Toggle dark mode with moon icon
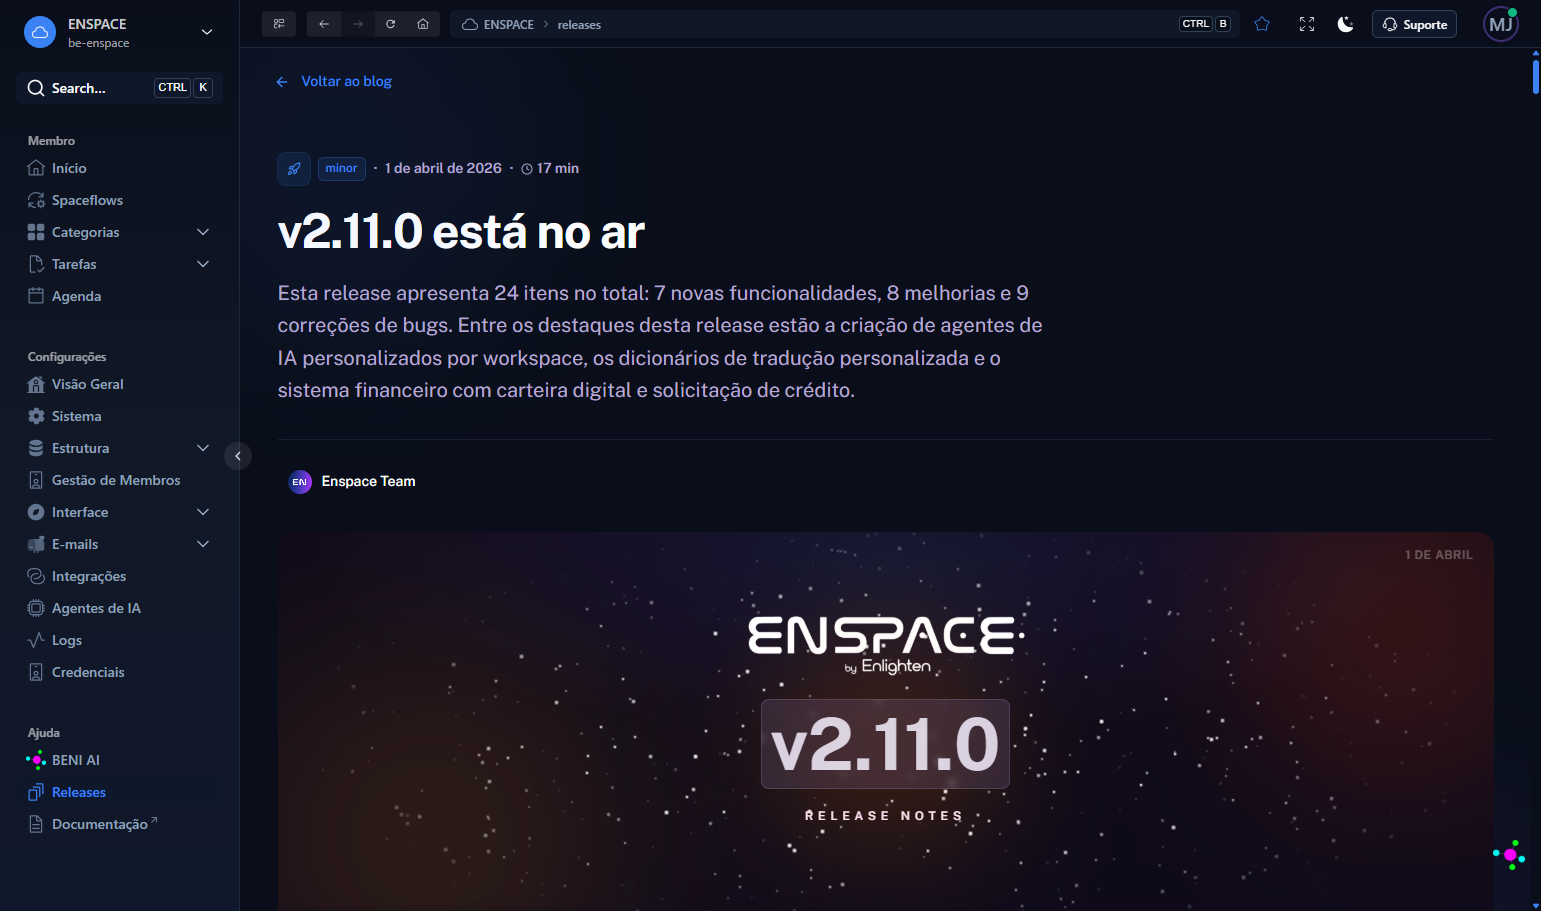 pos(1346,24)
